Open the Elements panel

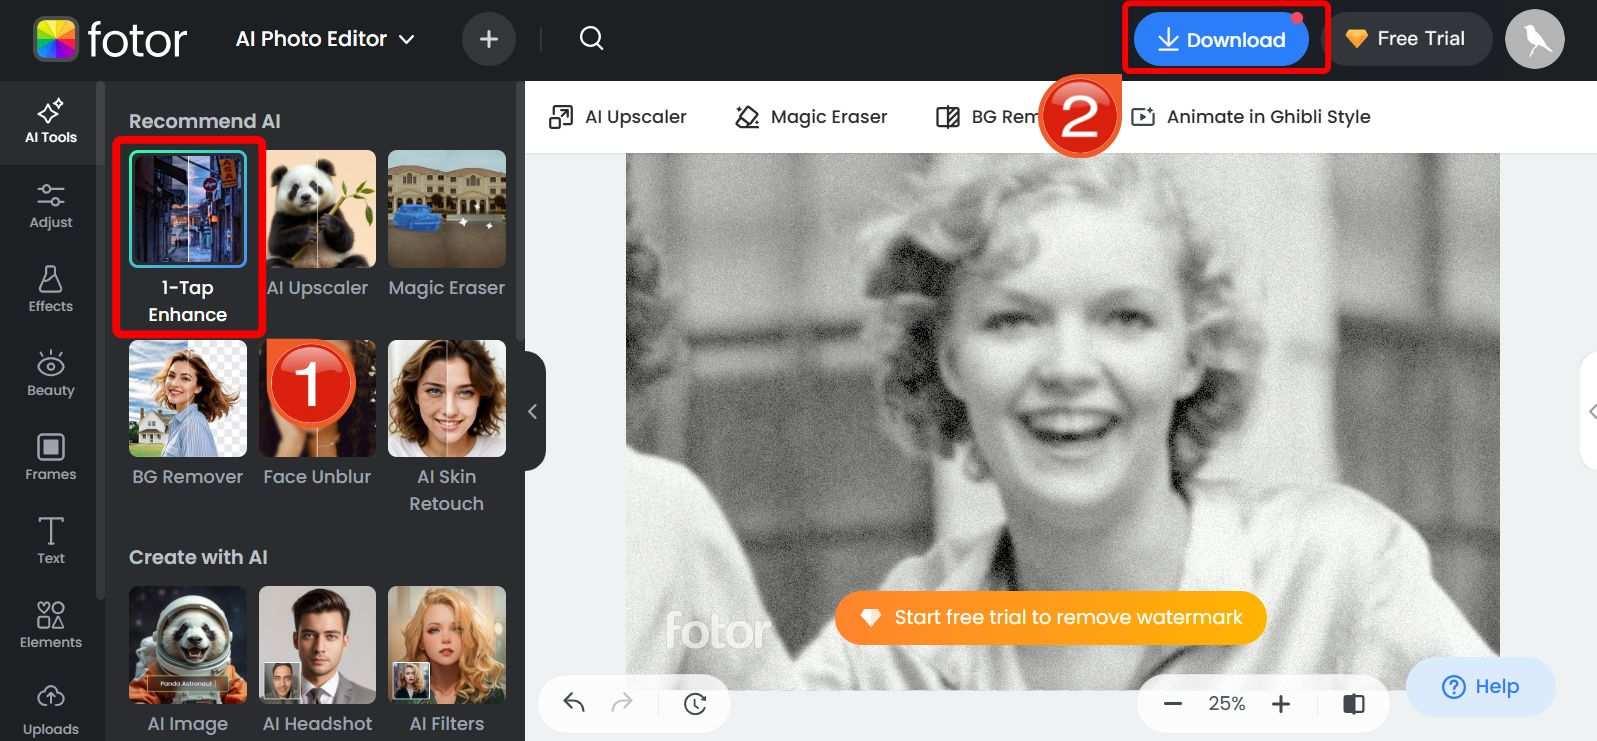(51, 625)
